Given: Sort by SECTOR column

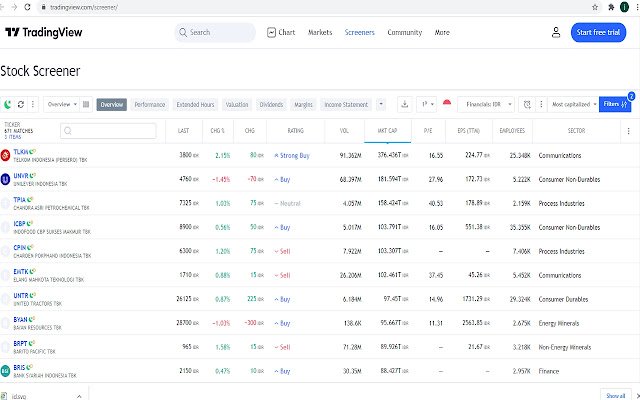Looking at the screenshot, I should click(576, 131).
